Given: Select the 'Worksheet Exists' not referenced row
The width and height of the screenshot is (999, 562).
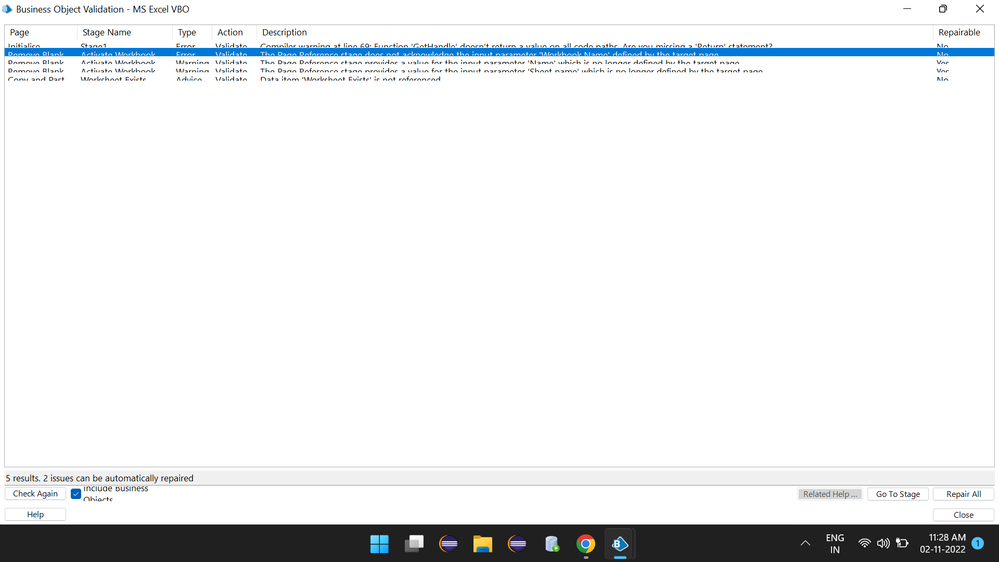Looking at the screenshot, I should pos(500,78).
